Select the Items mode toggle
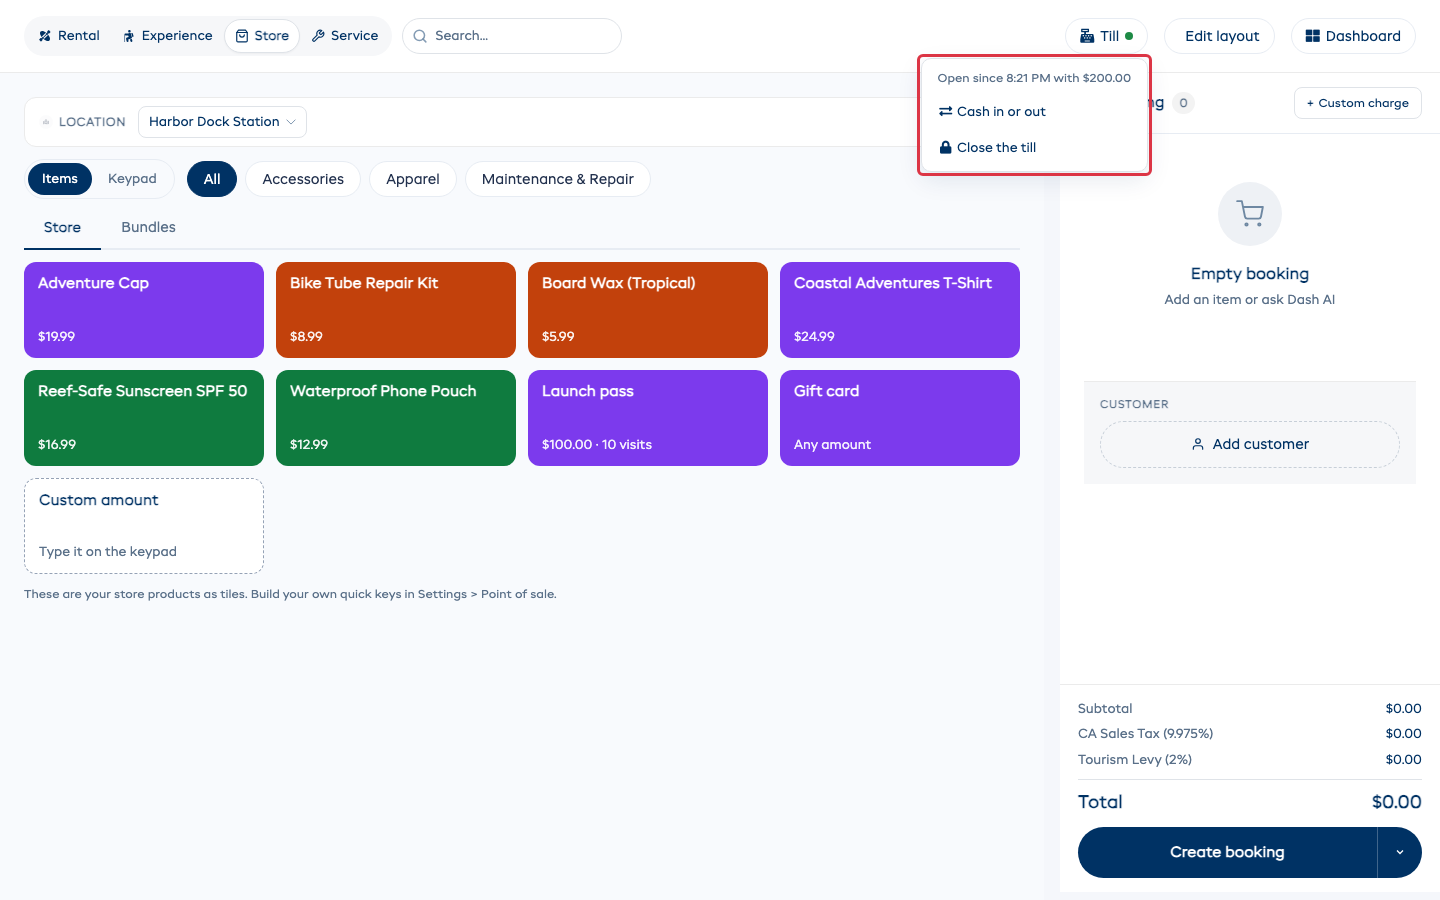The height and width of the screenshot is (900, 1440). click(x=60, y=179)
